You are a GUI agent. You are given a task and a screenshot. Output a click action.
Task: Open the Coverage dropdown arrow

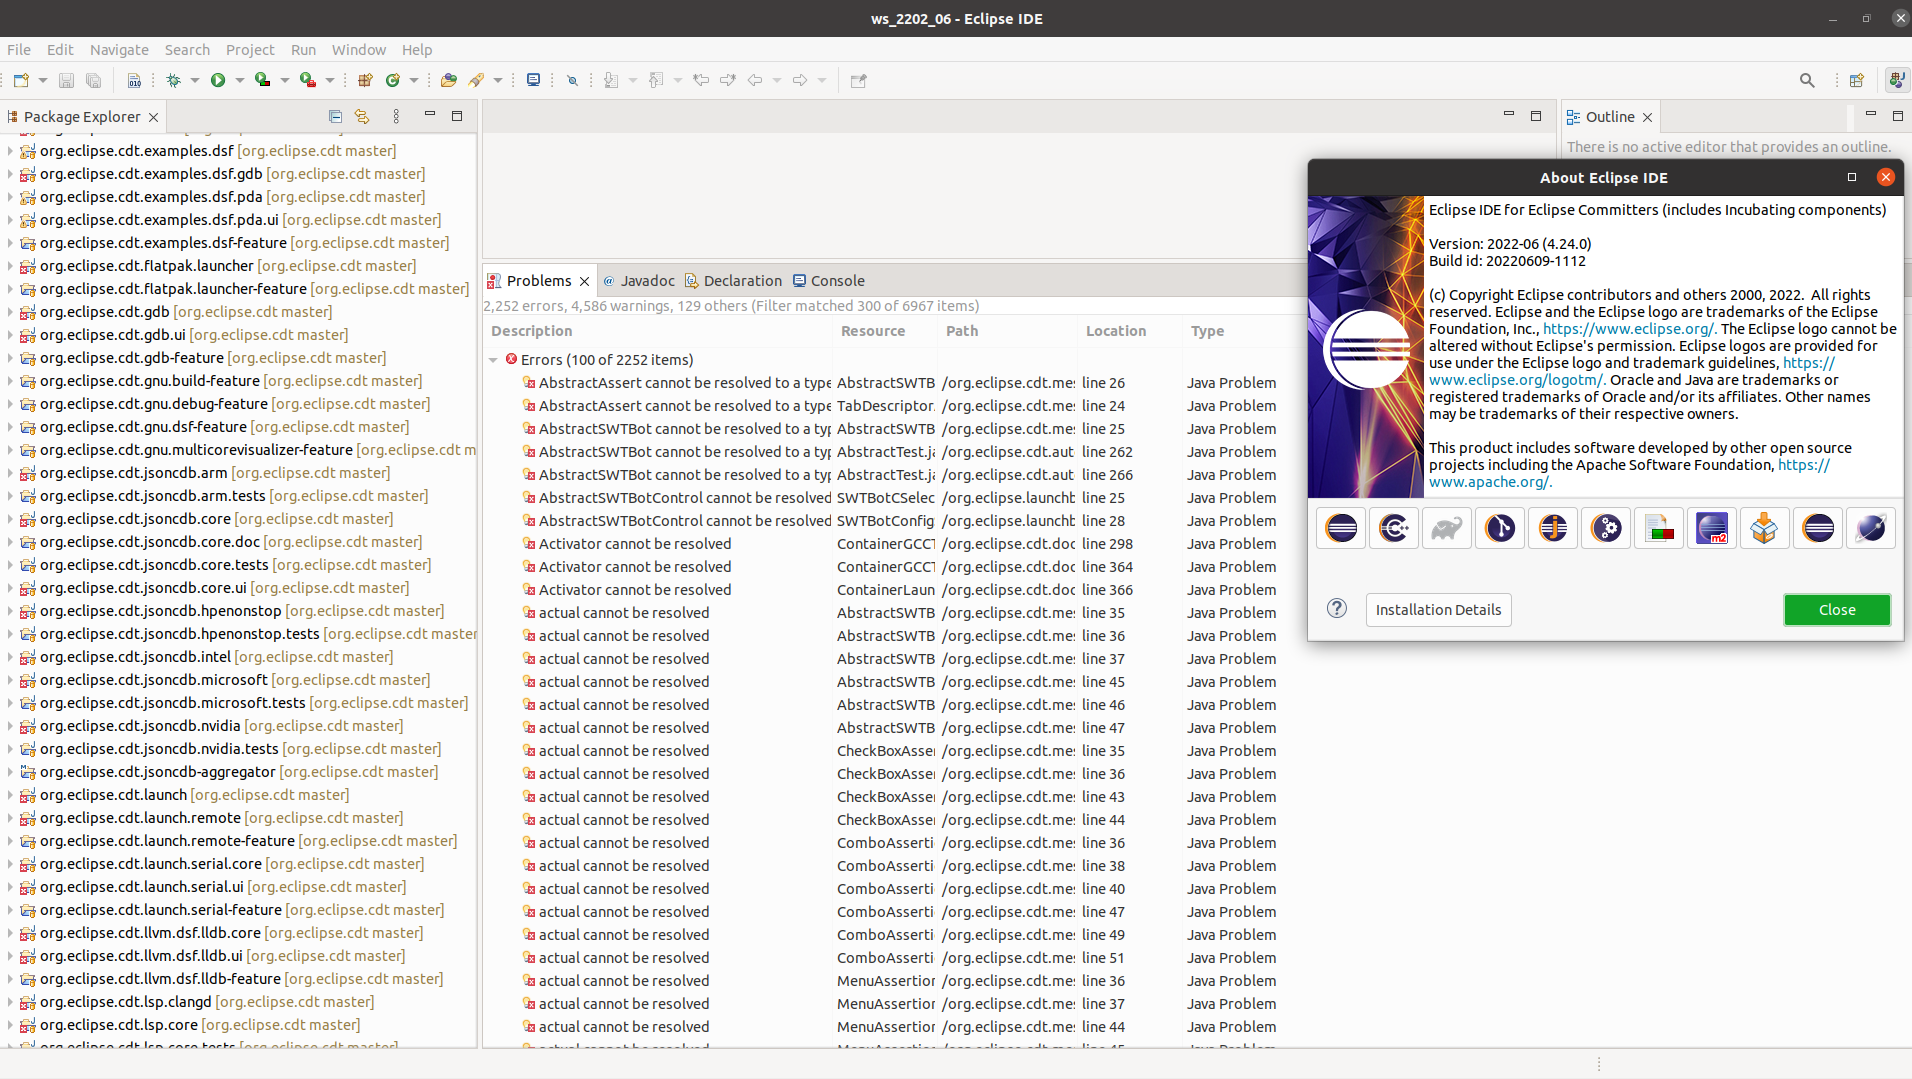click(285, 80)
